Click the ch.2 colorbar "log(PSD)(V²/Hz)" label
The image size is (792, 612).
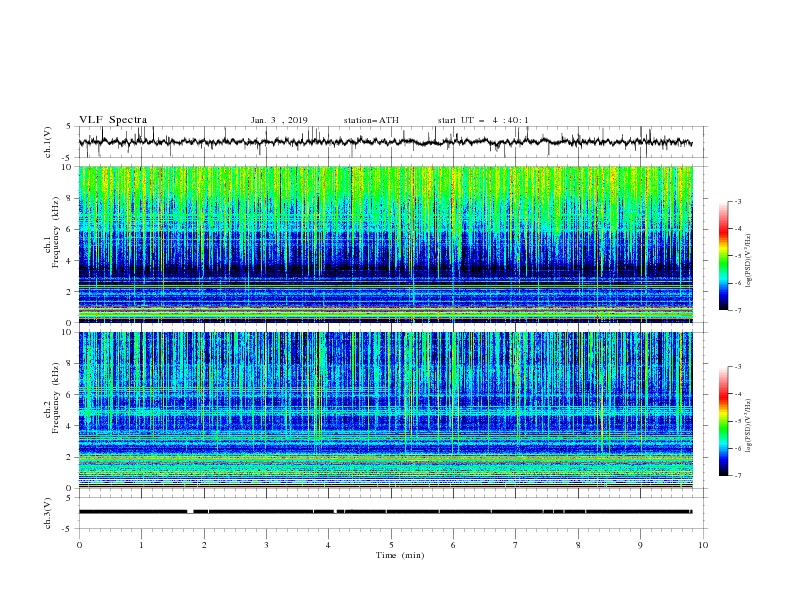point(749,426)
